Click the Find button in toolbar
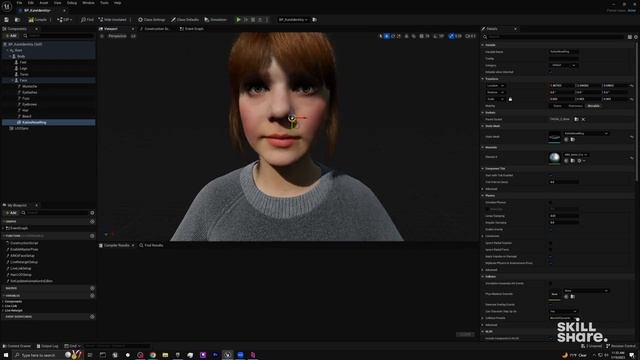 pyautogui.click(x=87, y=20)
